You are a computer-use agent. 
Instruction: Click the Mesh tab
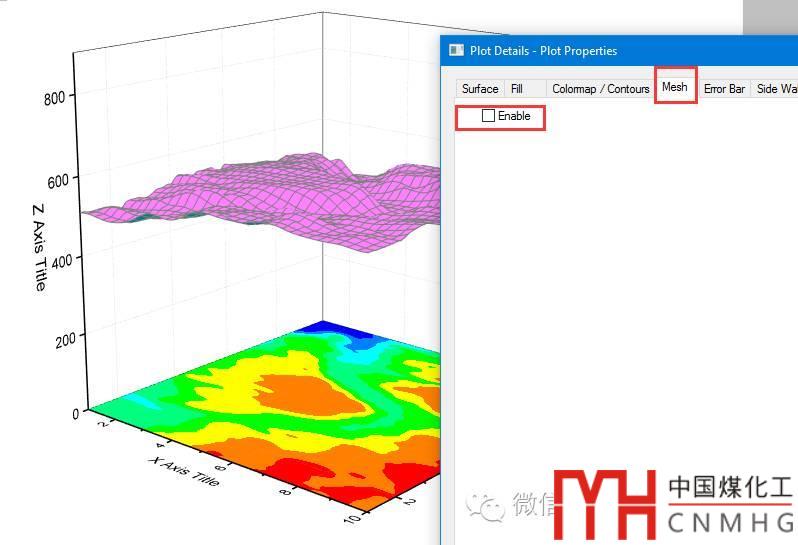pos(675,87)
